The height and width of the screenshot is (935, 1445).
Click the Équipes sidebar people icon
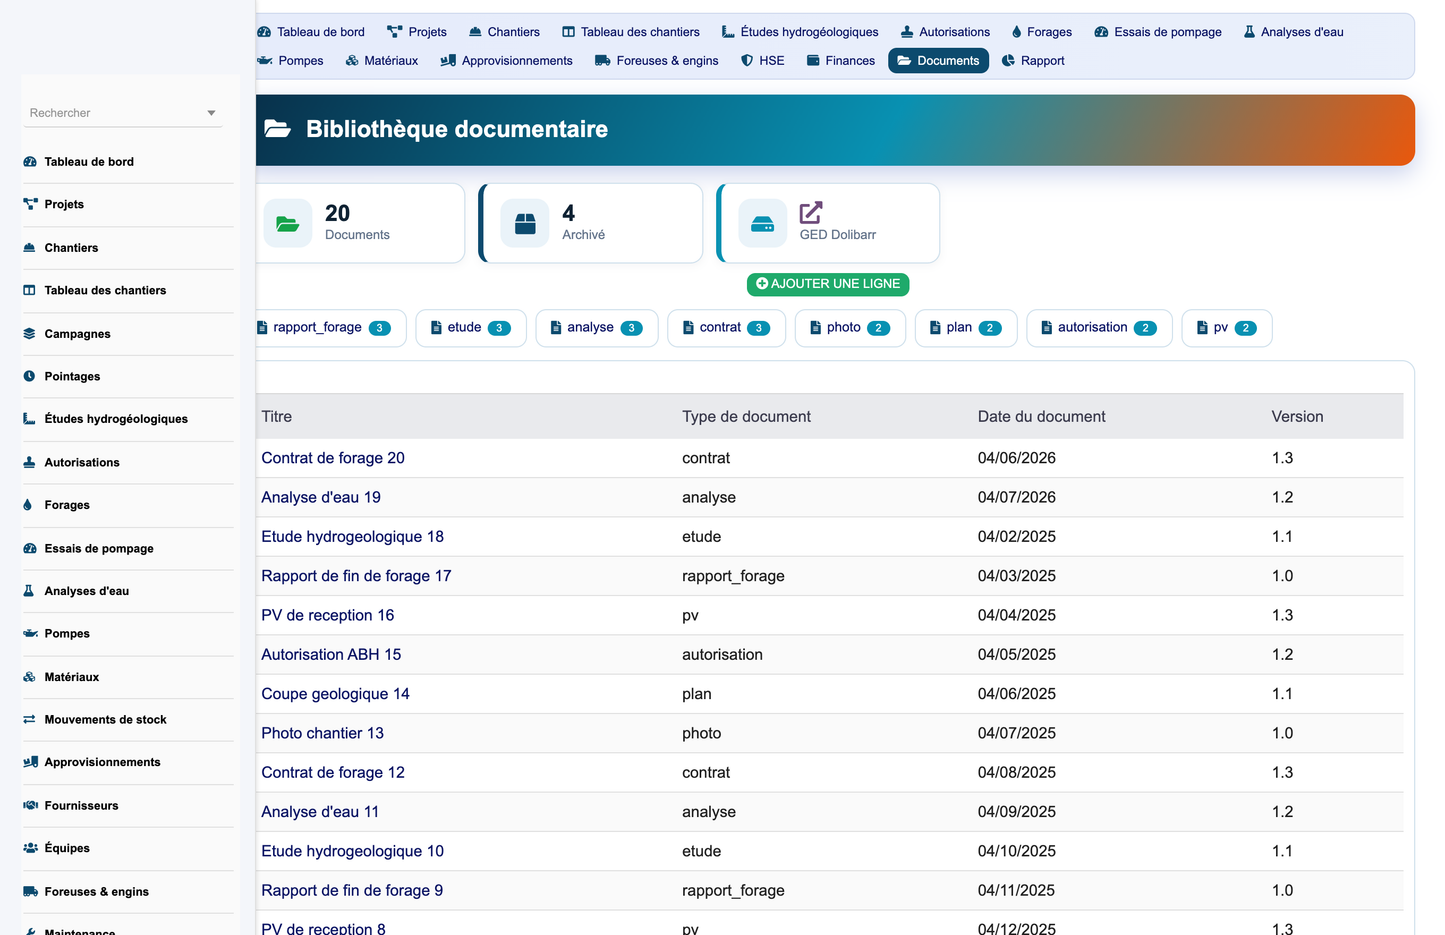pyautogui.click(x=30, y=848)
